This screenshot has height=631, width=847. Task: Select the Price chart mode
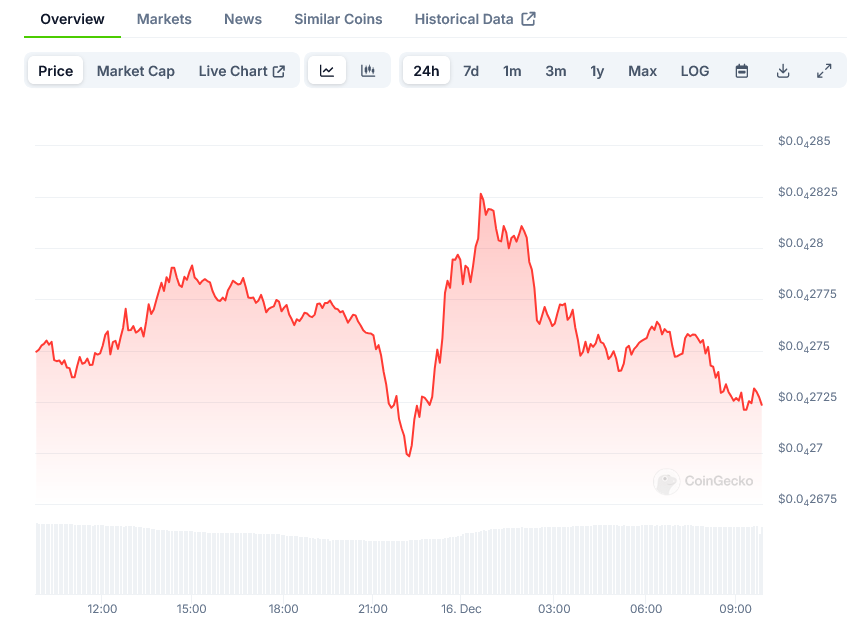pos(56,71)
